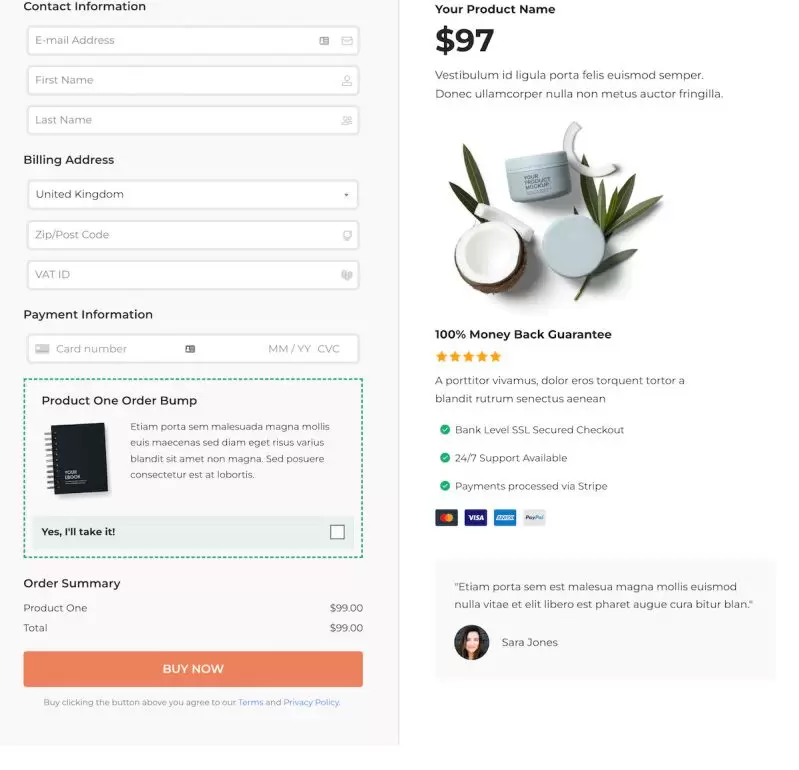This screenshot has width=799, height=770.
Task: Click the MM / YY expiry field
Action: click(289, 349)
